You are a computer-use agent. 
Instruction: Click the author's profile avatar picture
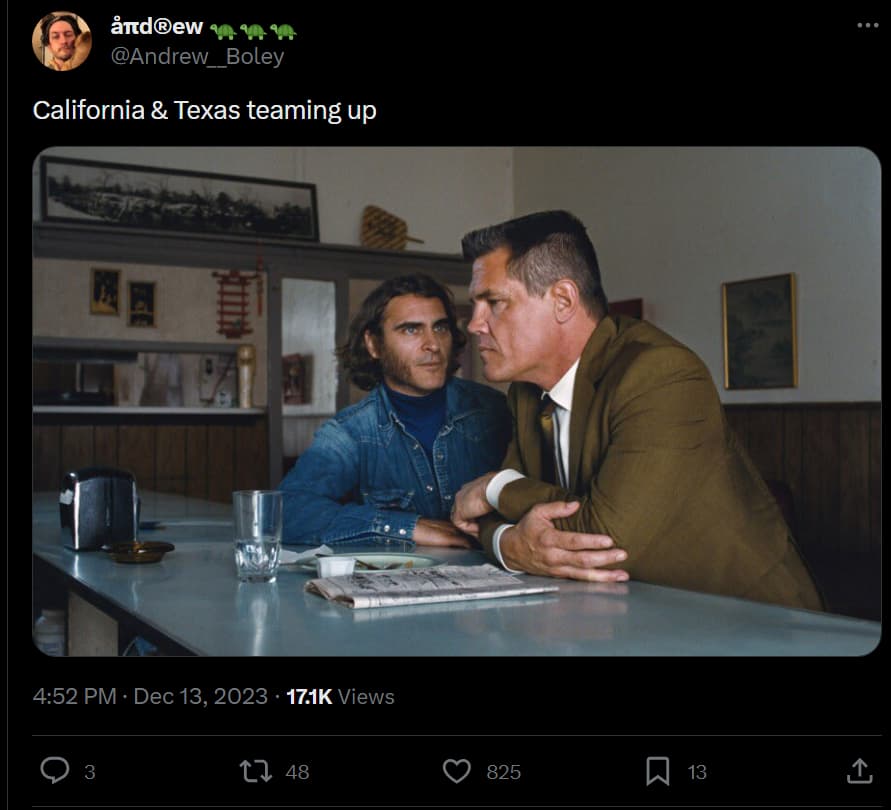click(62, 42)
